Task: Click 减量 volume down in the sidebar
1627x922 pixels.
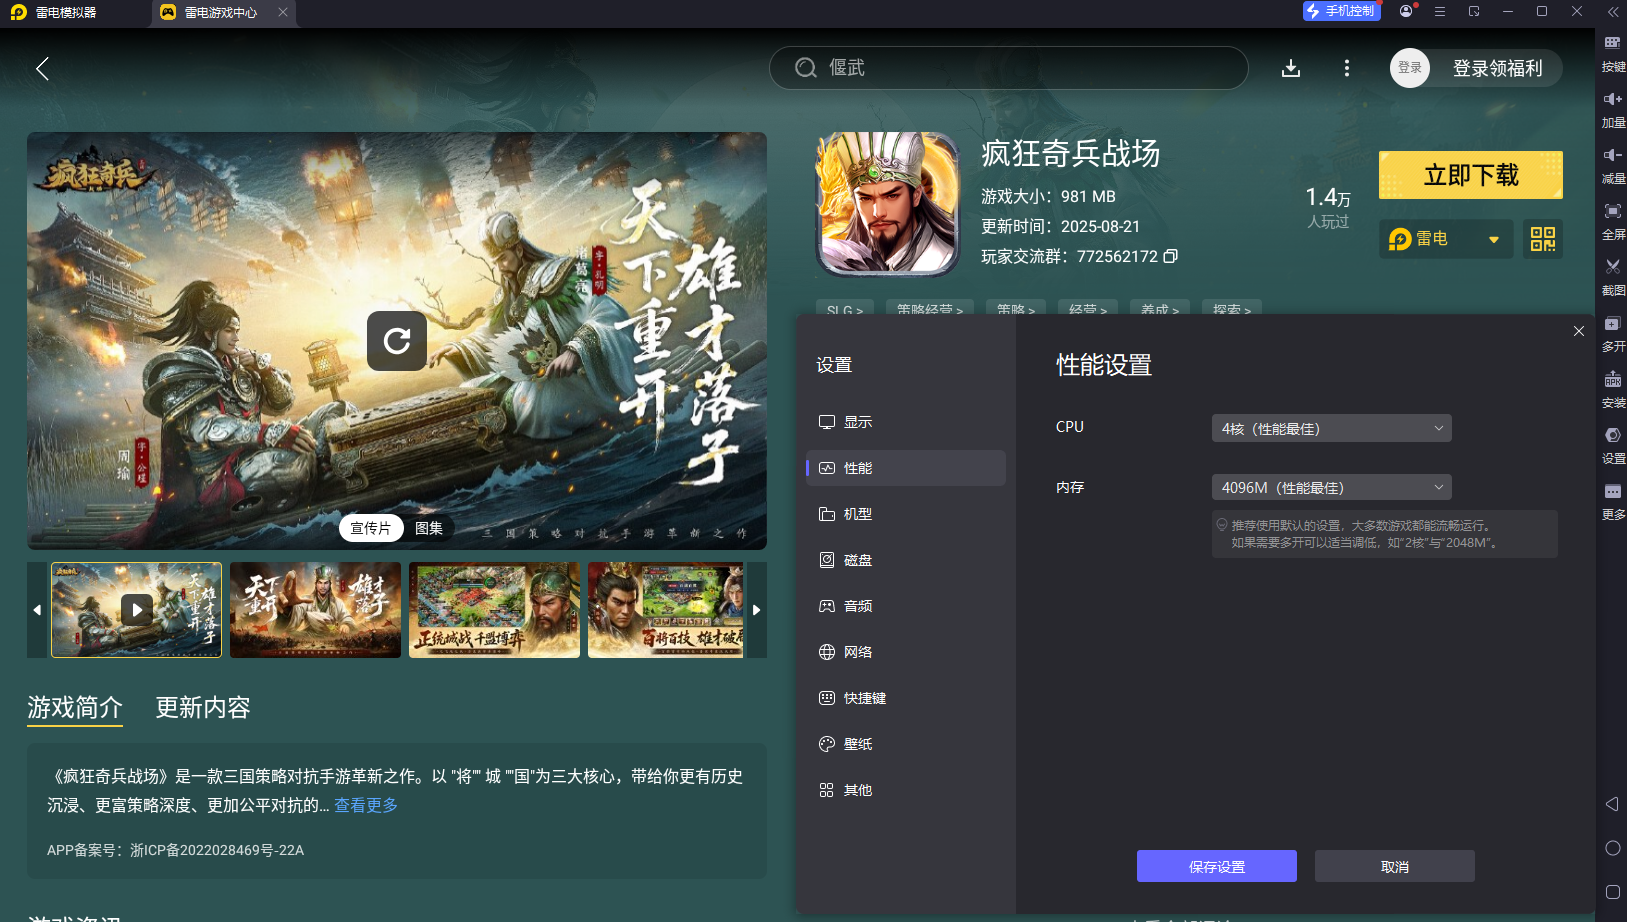Action: (1613, 166)
